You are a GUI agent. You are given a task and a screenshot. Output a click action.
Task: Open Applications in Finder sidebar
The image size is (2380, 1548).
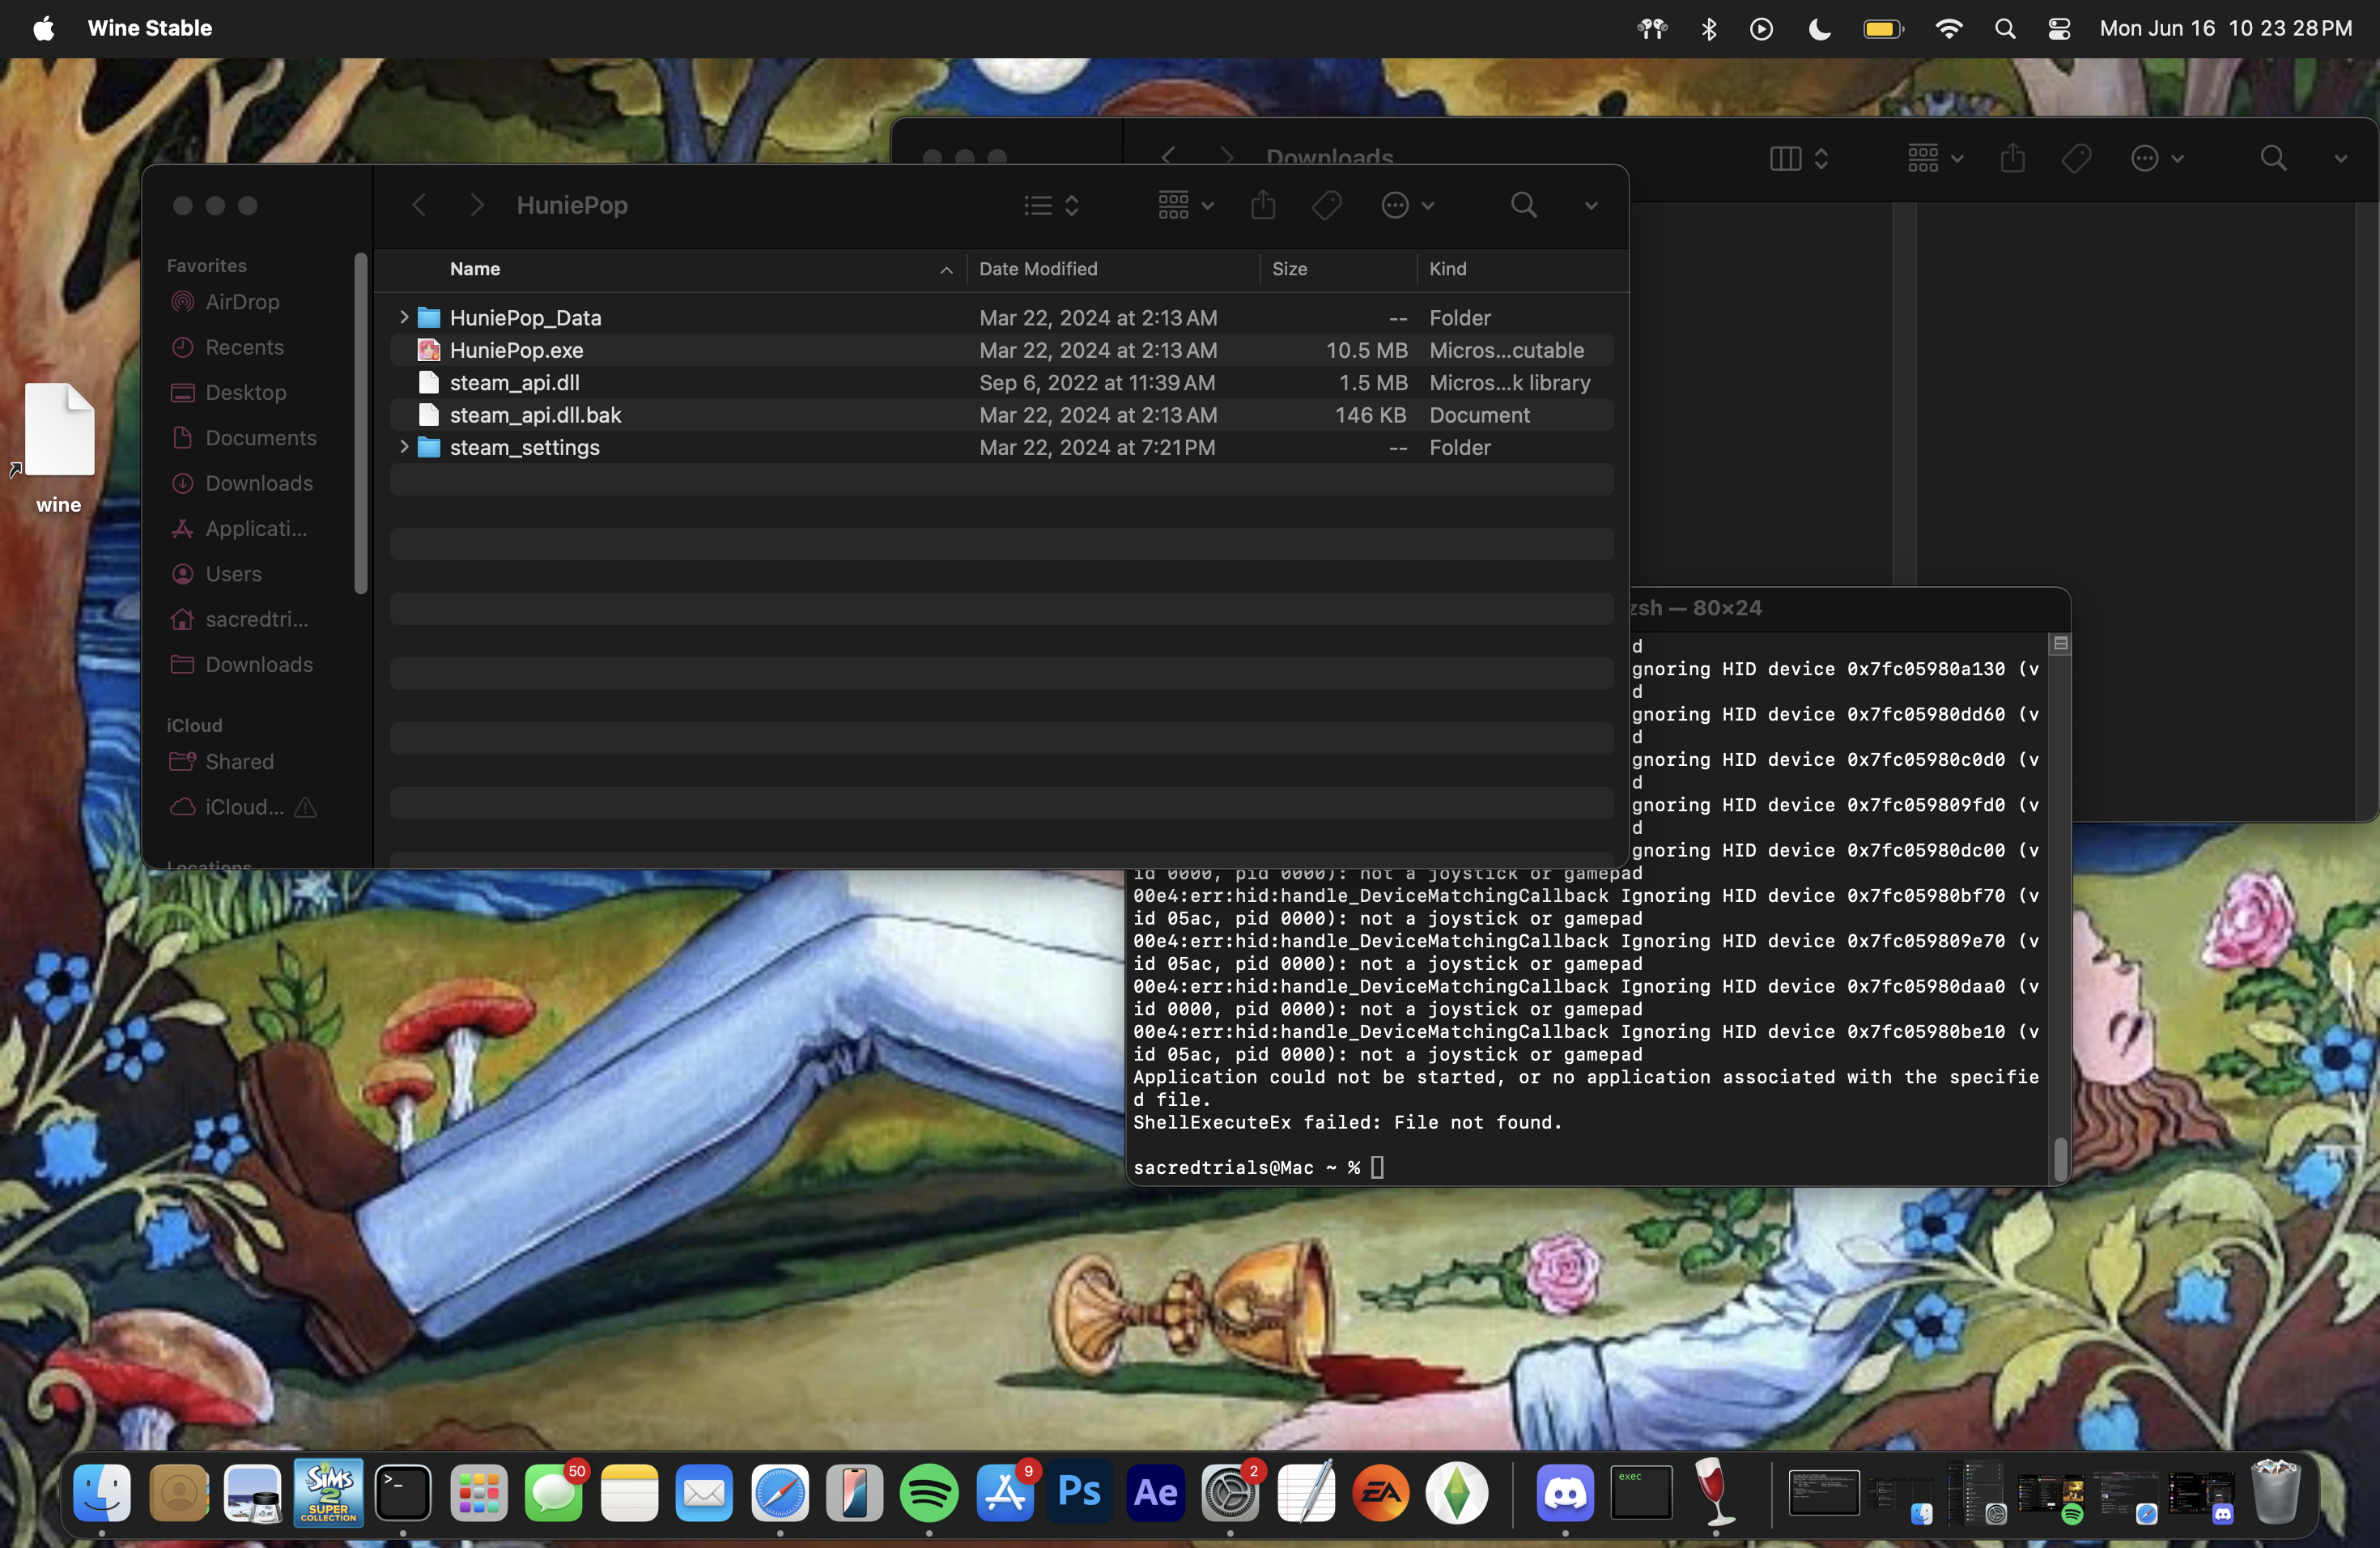click(255, 528)
